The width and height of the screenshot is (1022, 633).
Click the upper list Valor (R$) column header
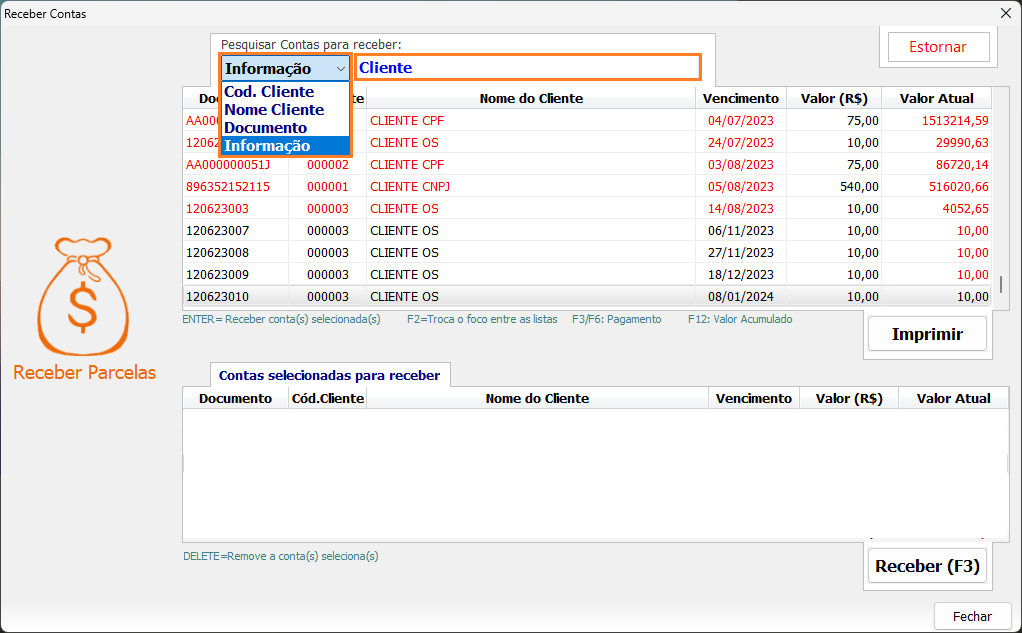[834, 98]
